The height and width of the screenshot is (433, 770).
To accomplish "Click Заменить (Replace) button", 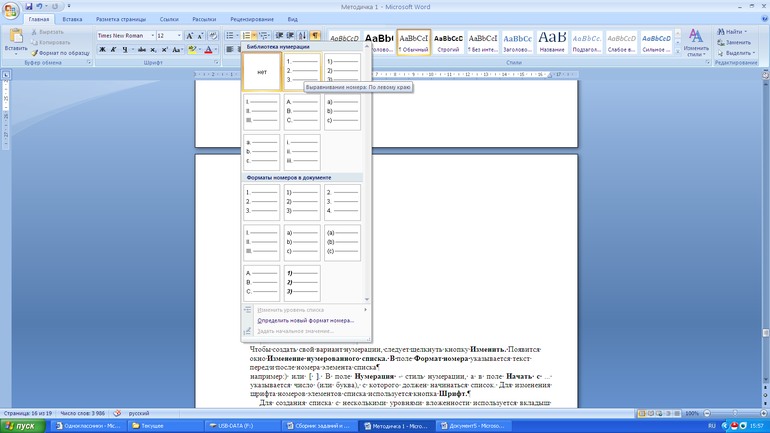I will [x=734, y=42].
